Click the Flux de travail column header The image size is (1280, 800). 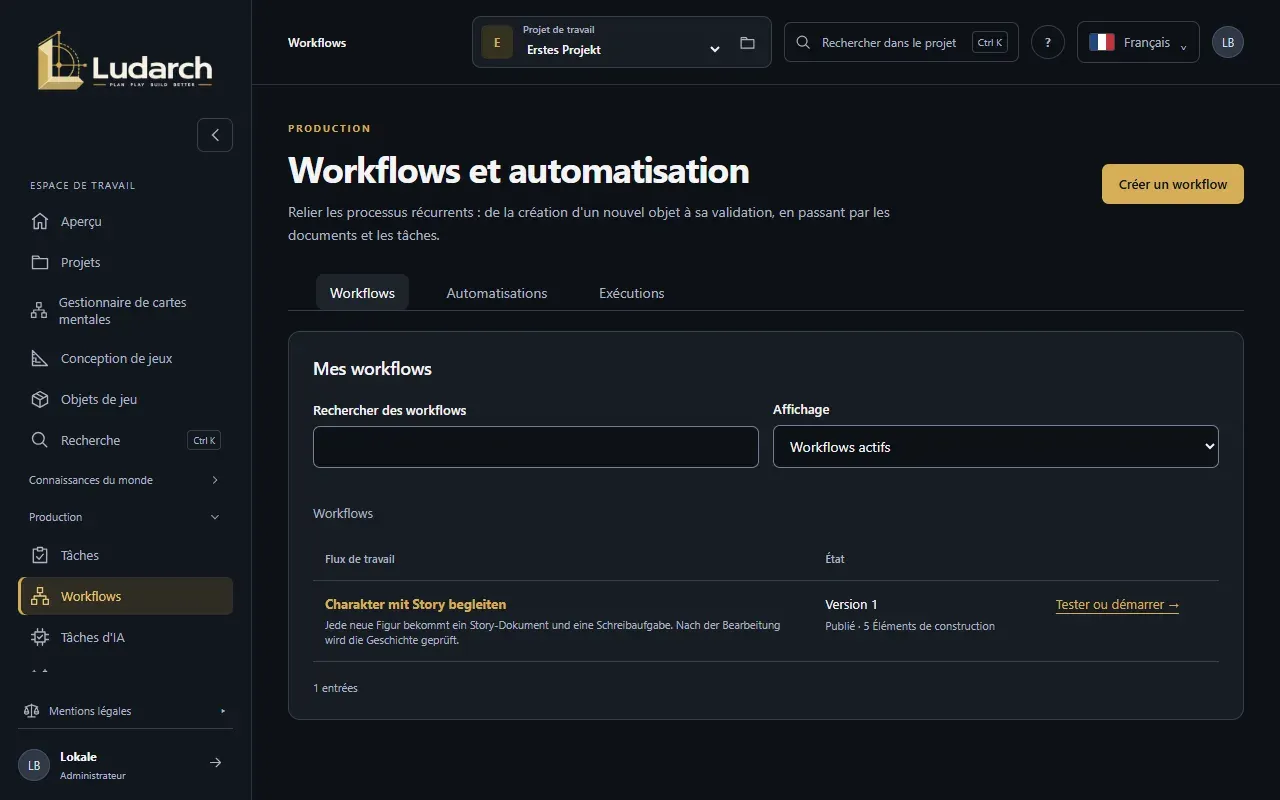tap(360, 559)
